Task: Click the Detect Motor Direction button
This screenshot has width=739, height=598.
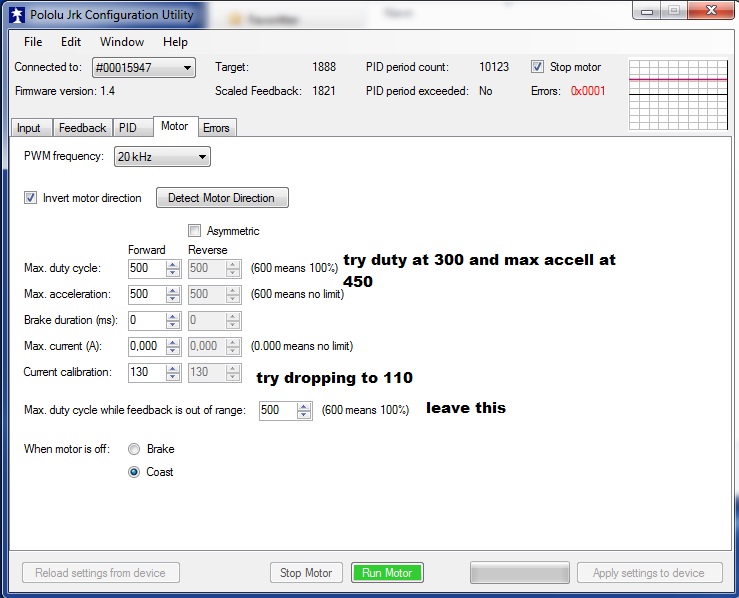Action: (222, 198)
